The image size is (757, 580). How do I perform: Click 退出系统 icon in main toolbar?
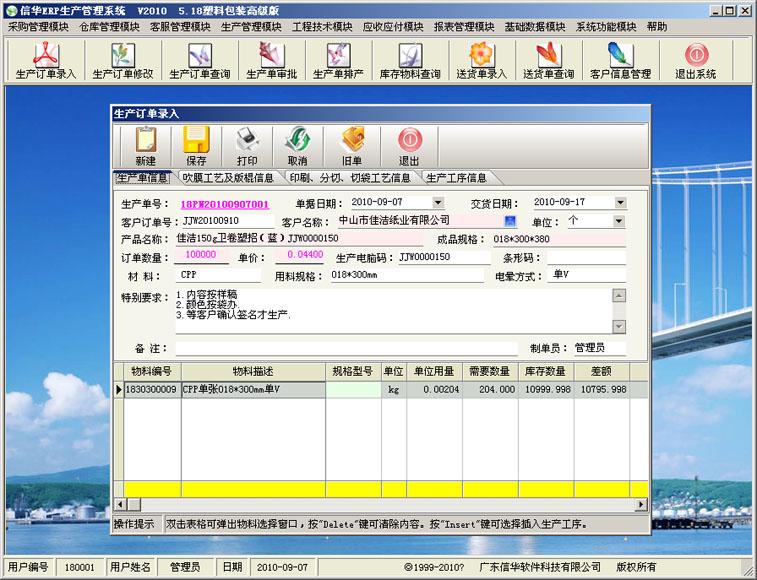pos(696,61)
